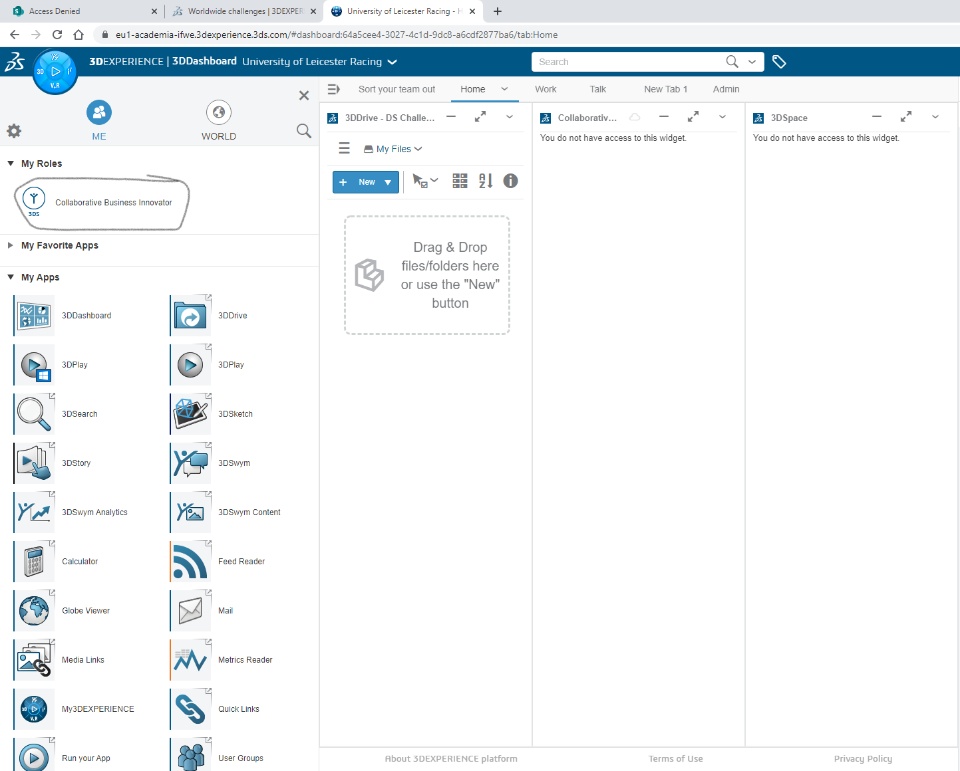Open the University of Leicester Racing dropdown
The image size is (960, 771).
[392, 62]
